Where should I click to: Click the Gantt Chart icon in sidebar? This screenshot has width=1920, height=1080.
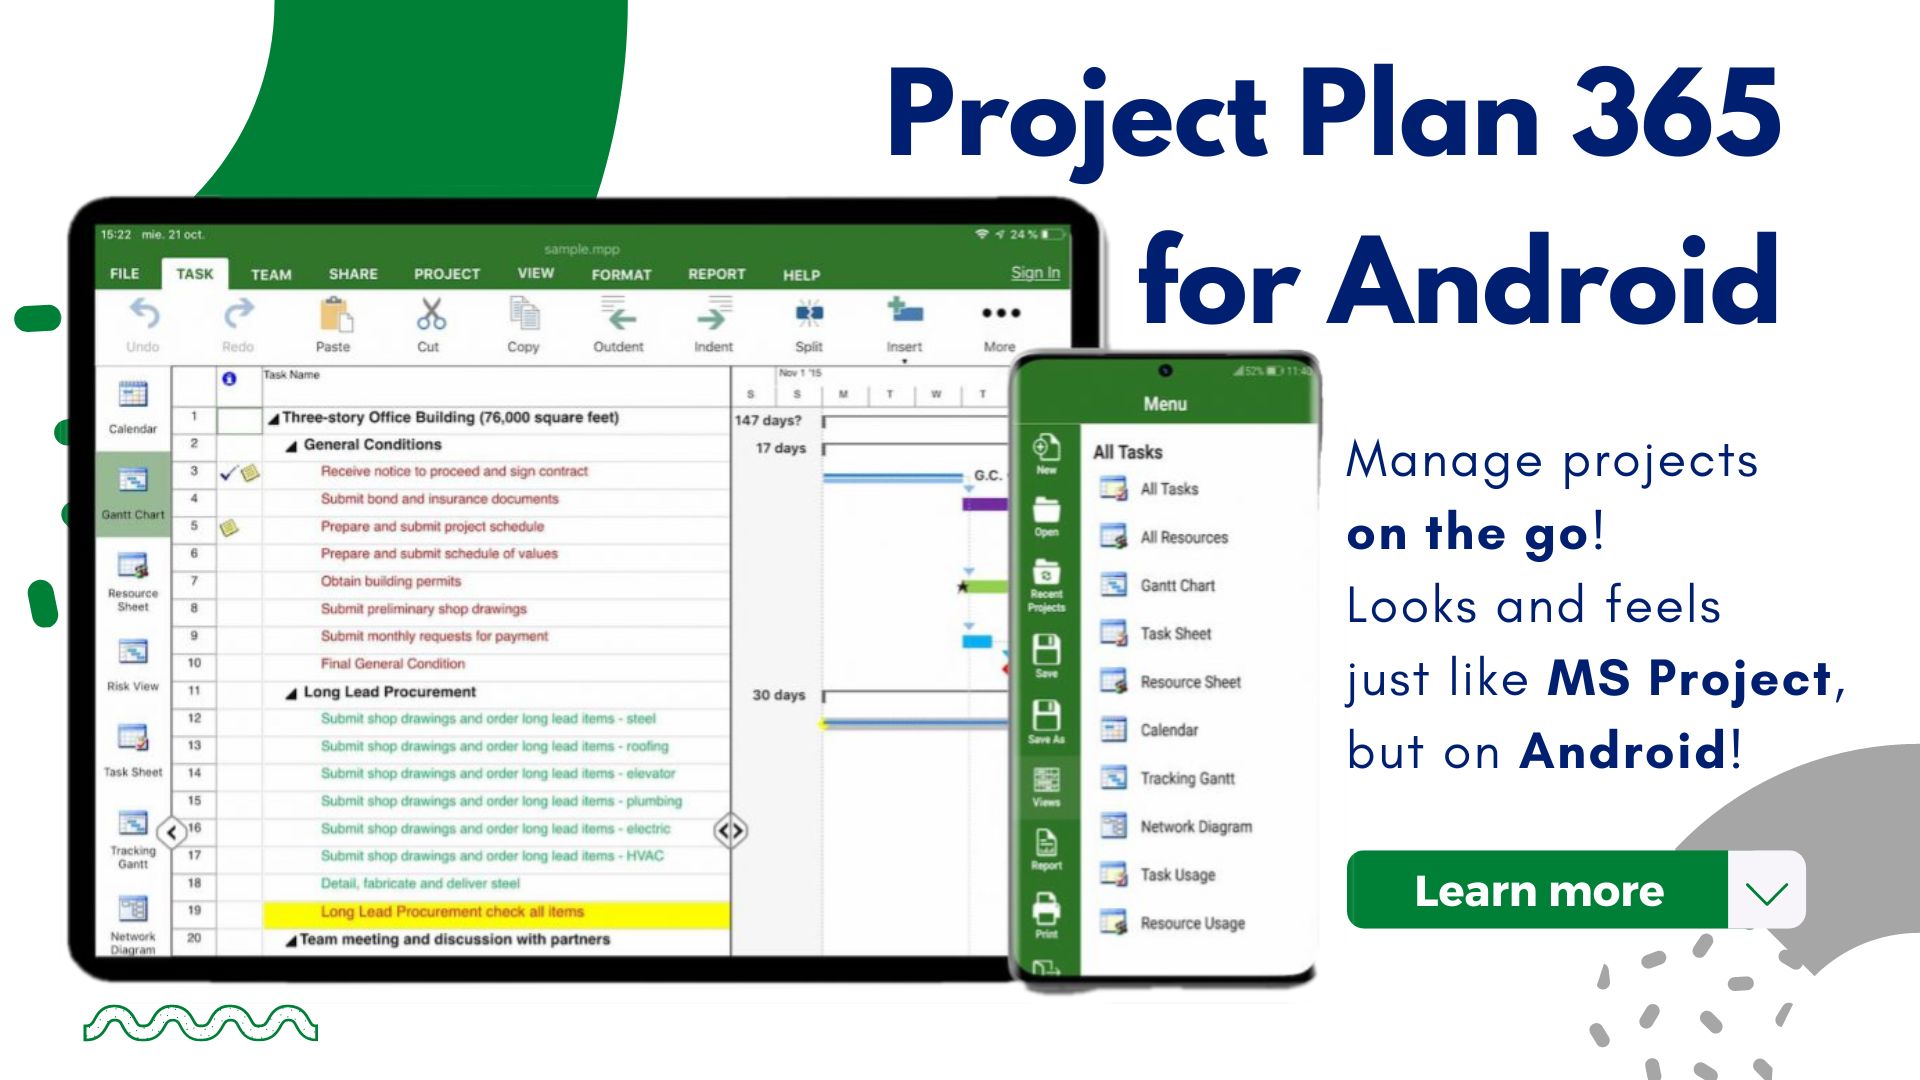(x=132, y=488)
